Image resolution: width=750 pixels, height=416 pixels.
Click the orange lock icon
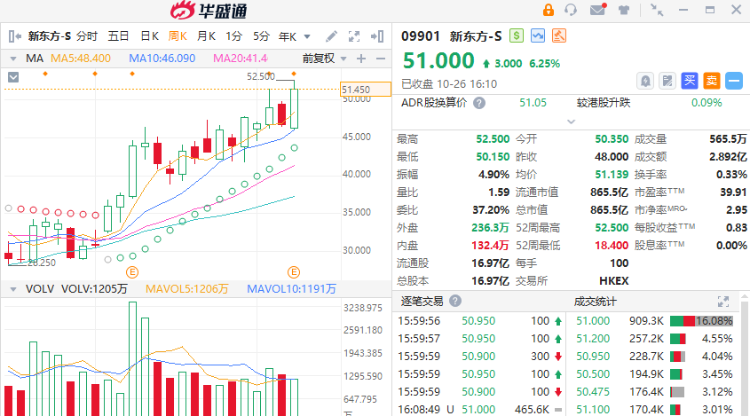click(548, 10)
